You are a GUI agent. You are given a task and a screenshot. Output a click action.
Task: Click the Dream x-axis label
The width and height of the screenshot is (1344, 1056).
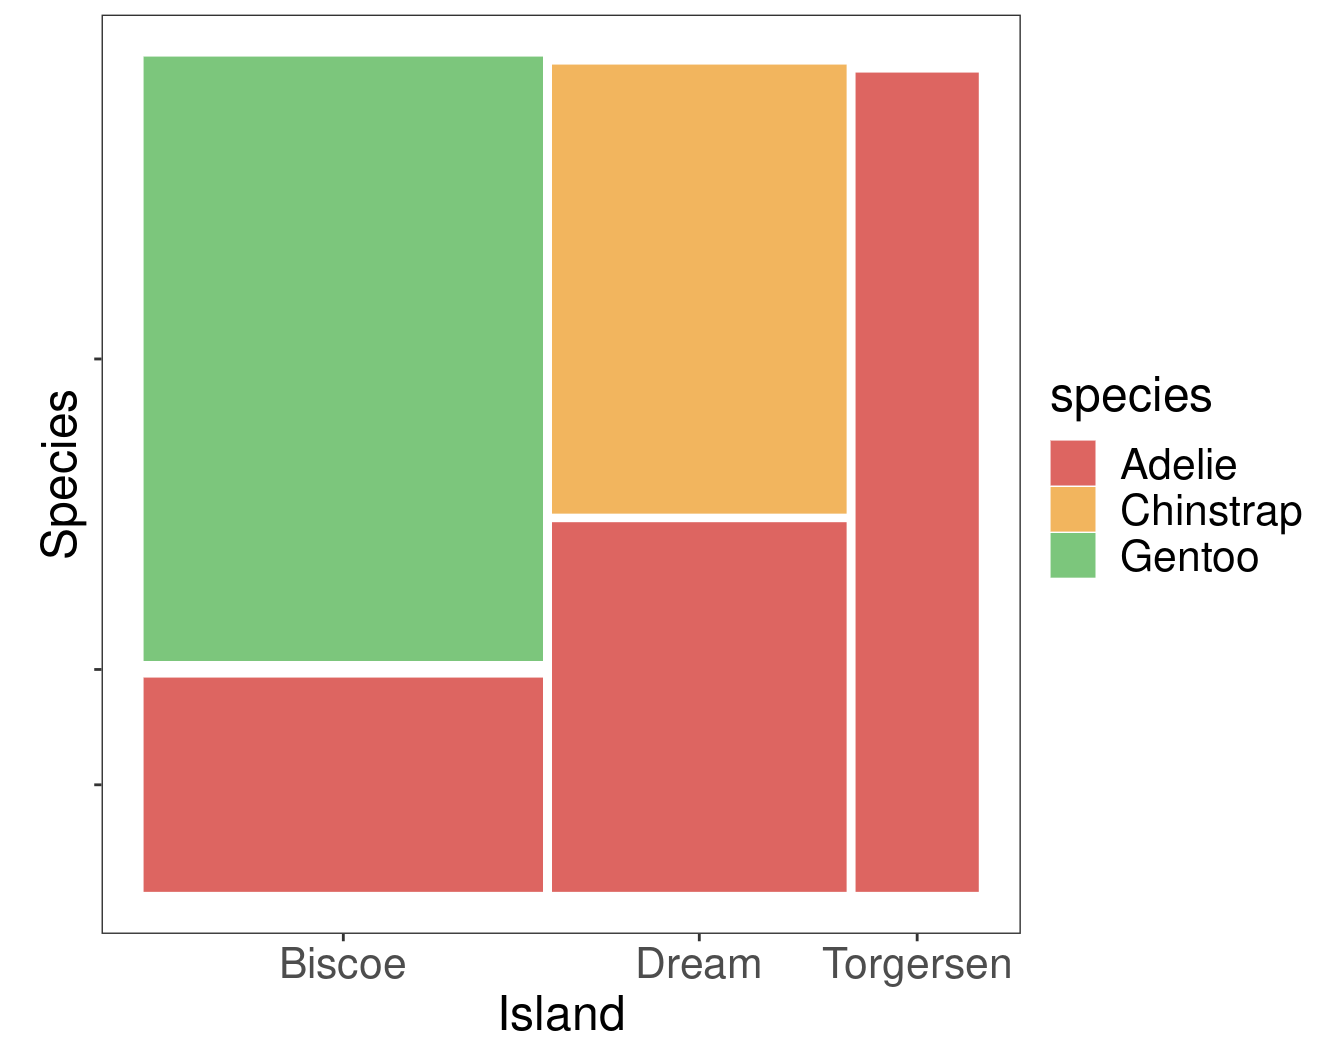point(699,965)
